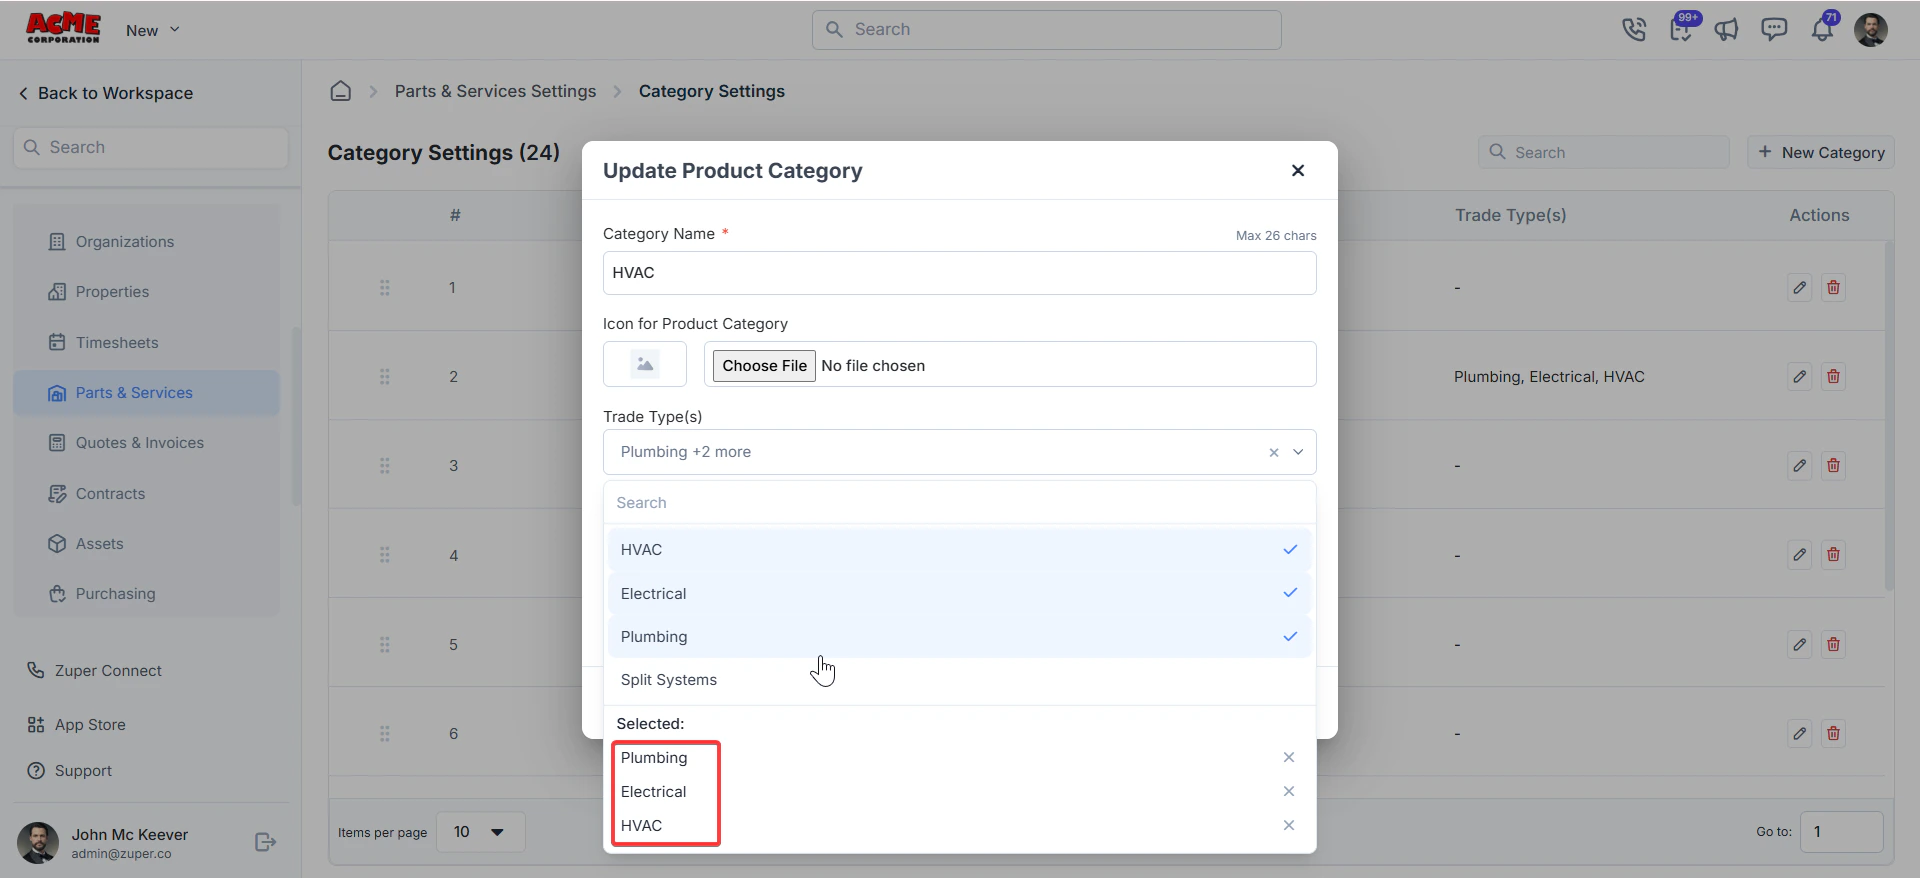
Task: Deselect the checked HVAC option
Action: pyautogui.click(x=959, y=550)
